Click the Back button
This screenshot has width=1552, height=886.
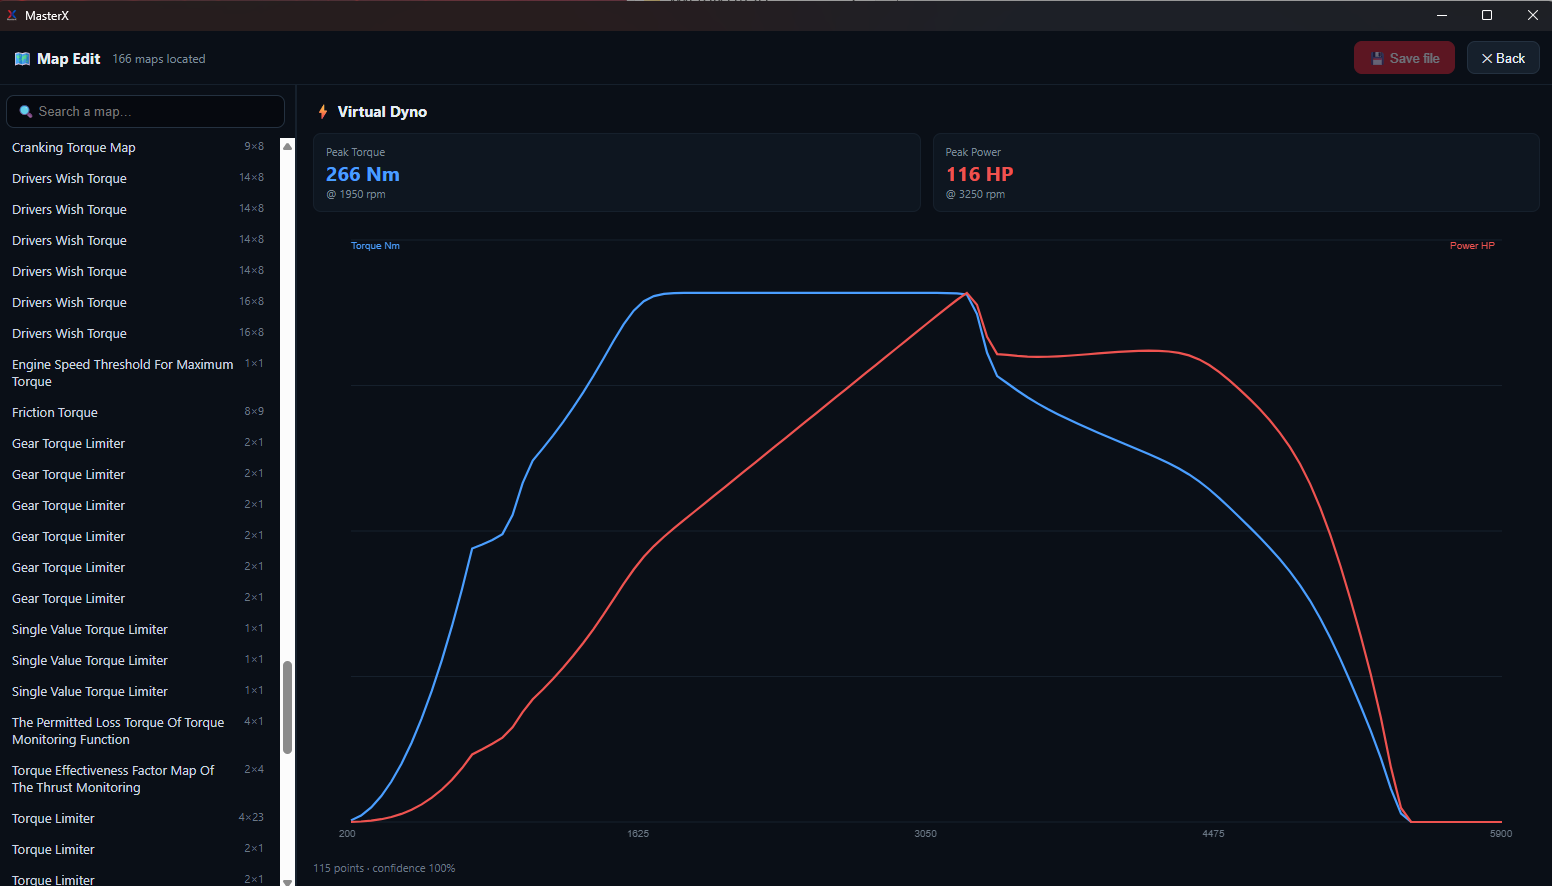1503,58
